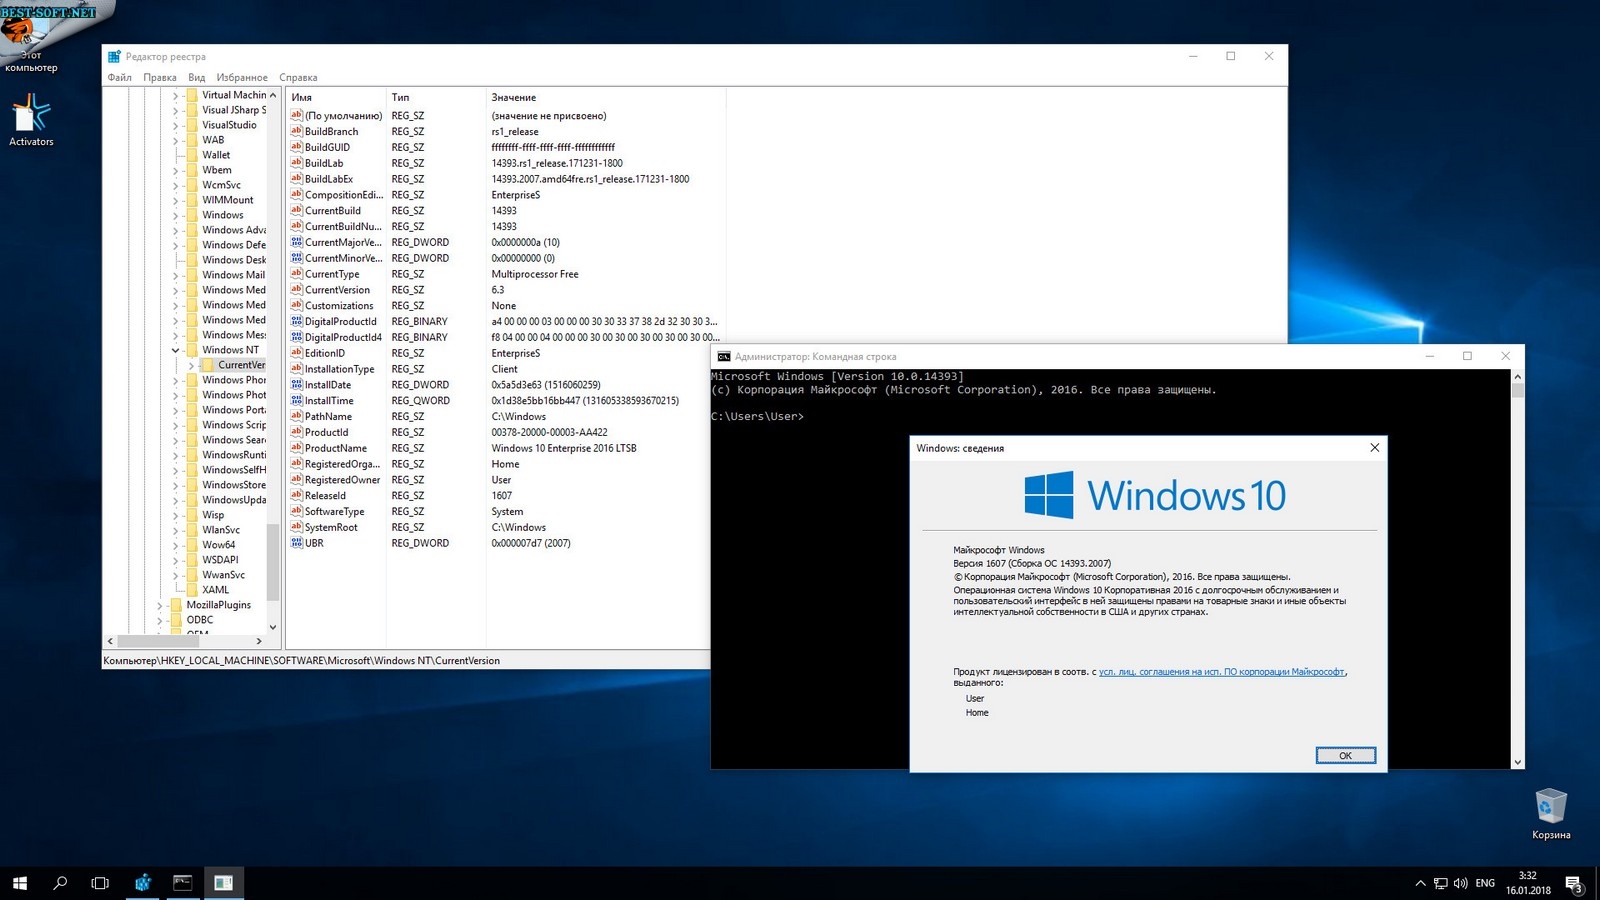Open the Правка menu
This screenshot has width=1600, height=900.
click(x=160, y=77)
